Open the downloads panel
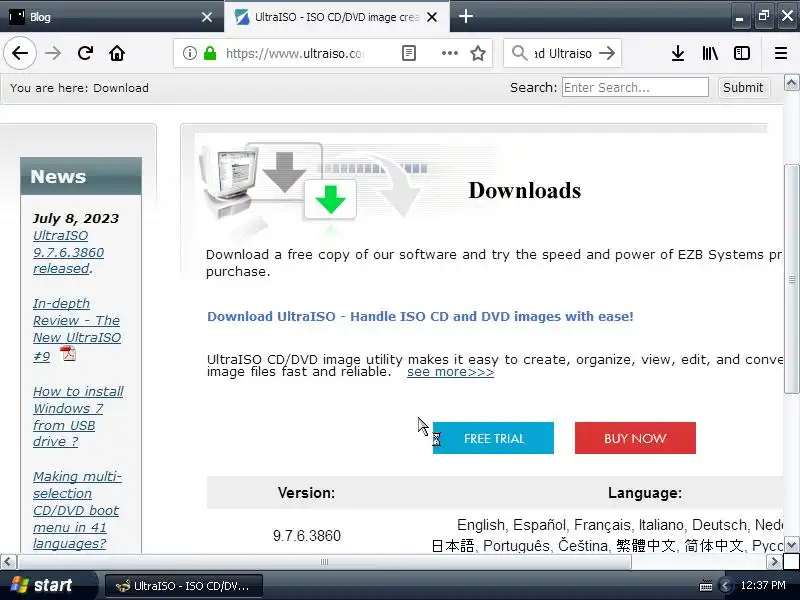 (x=678, y=53)
